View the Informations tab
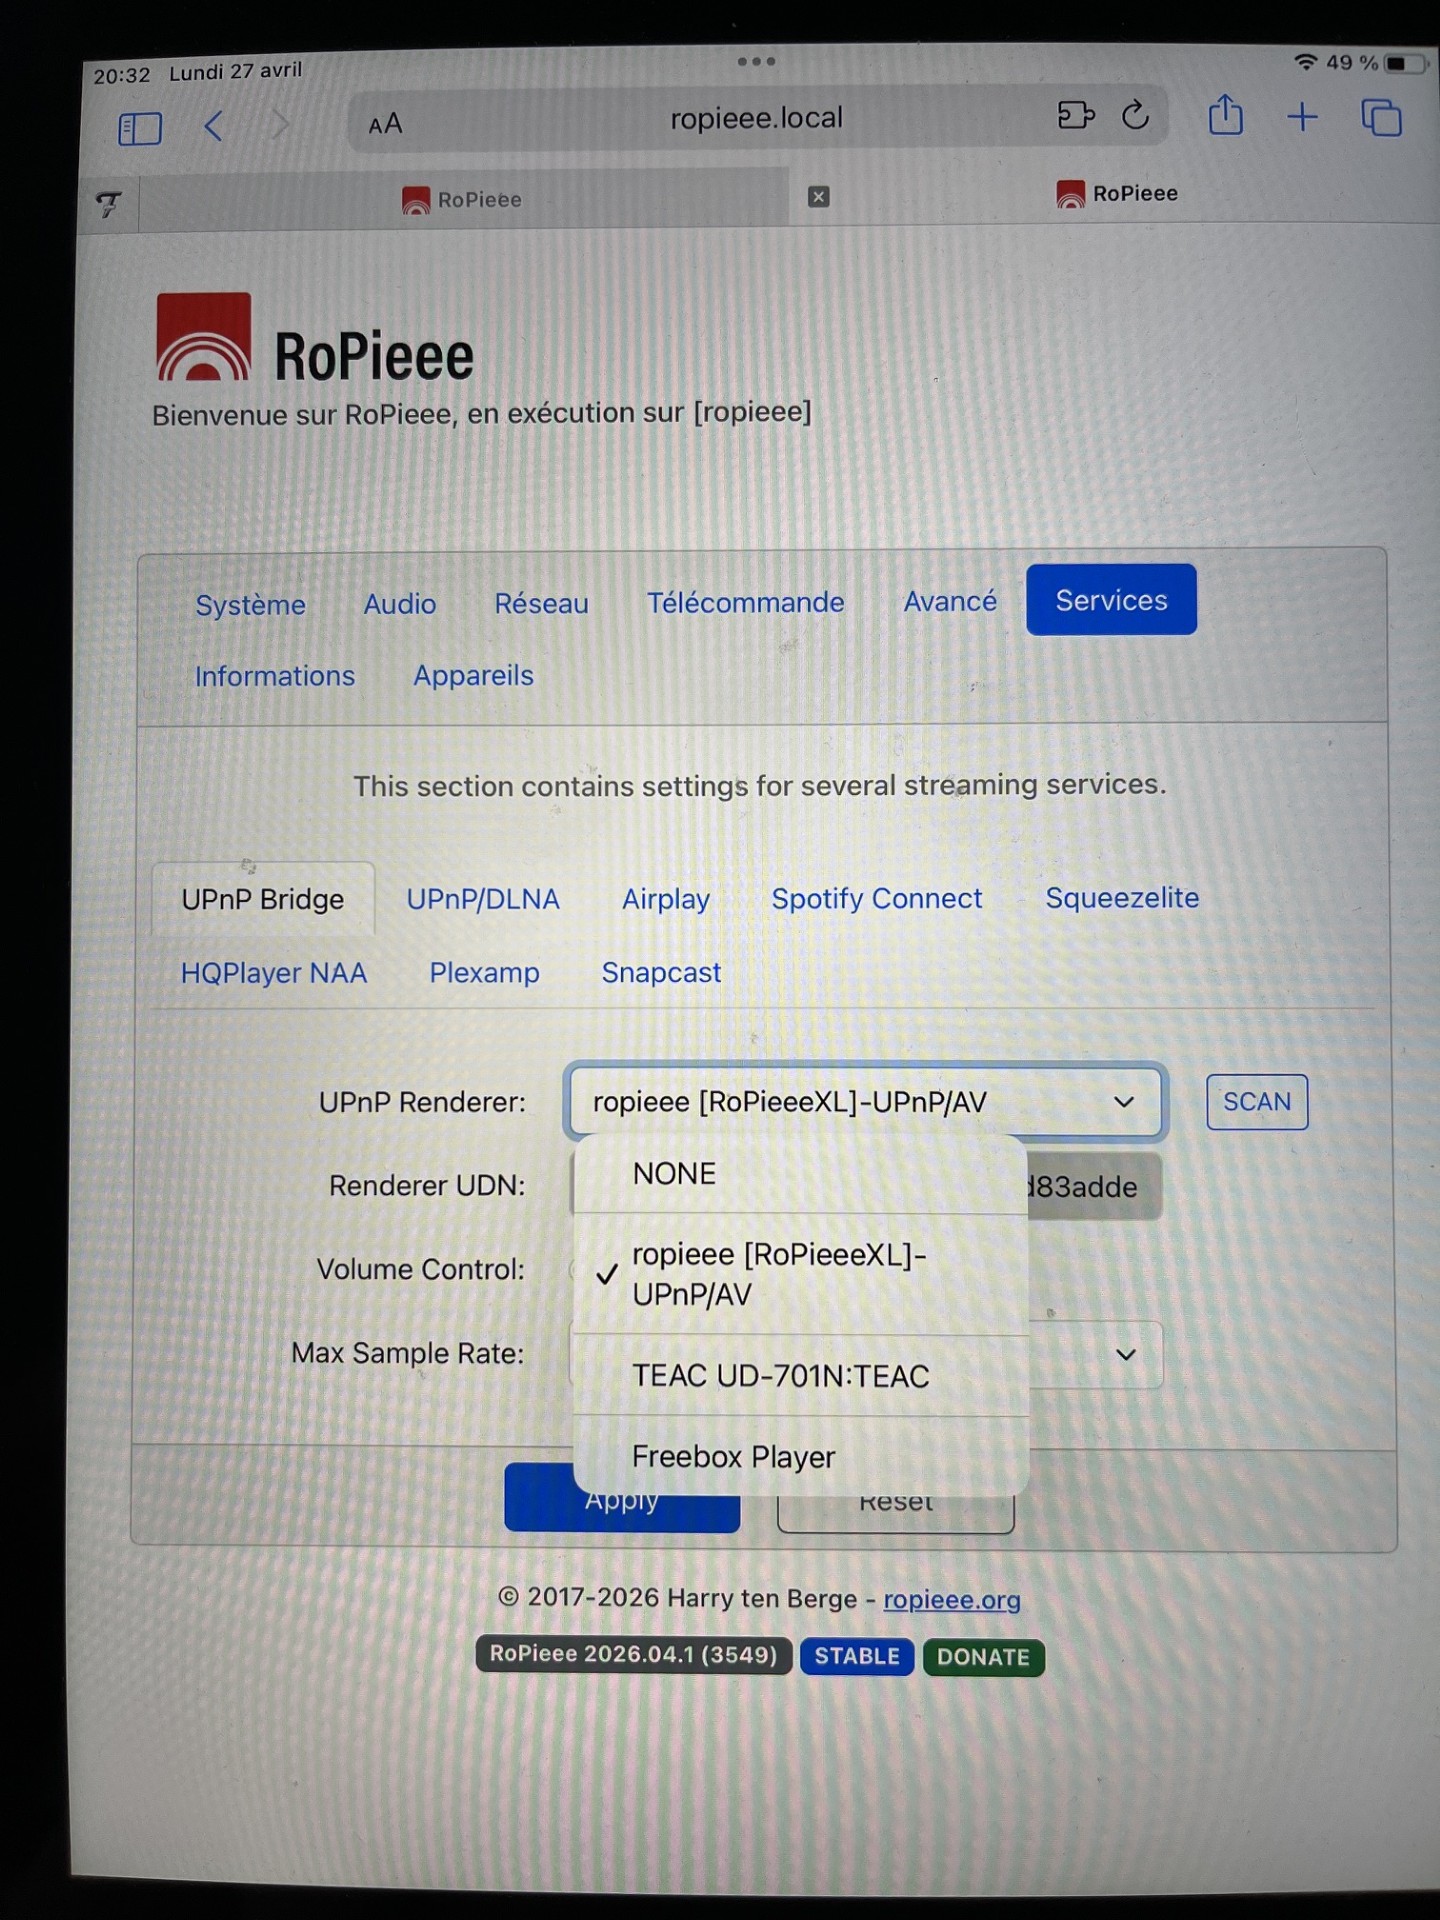The image size is (1440, 1920). tap(275, 676)
